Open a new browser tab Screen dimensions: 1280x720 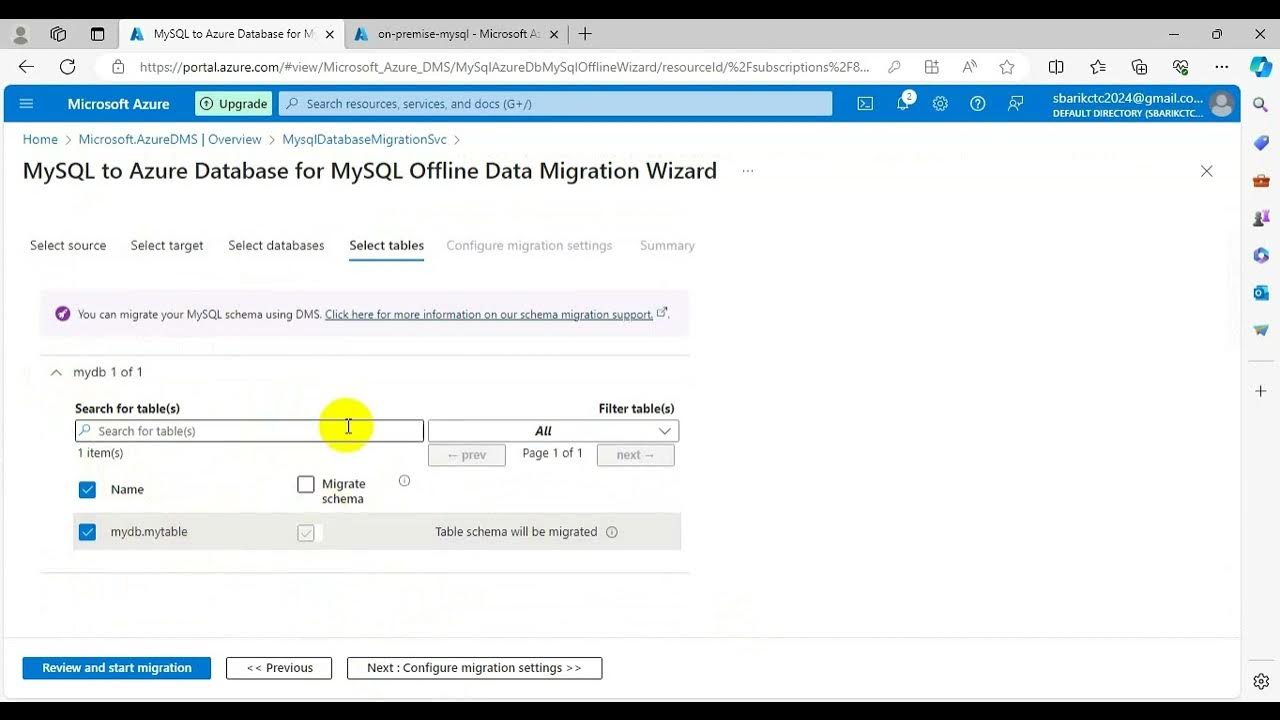[x=585, y=34]
